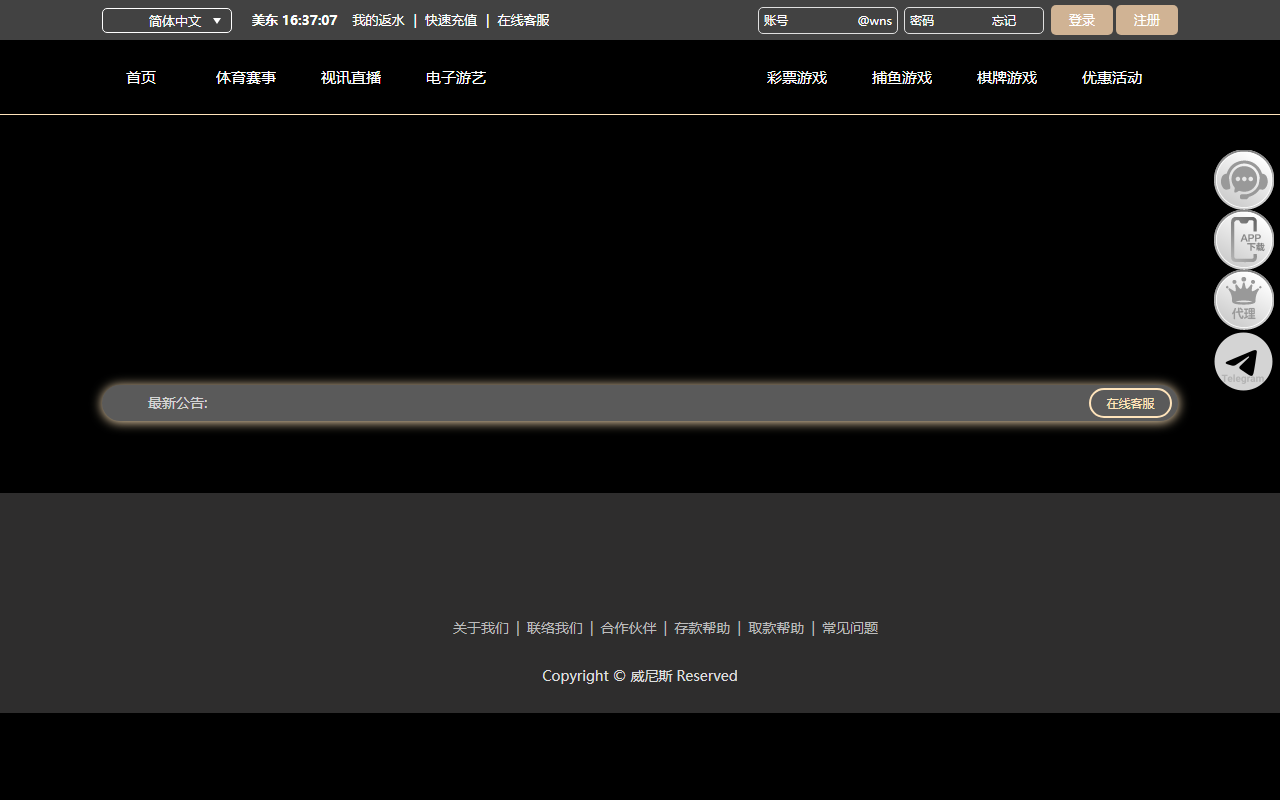Open 取款帮助 footer link
The image size is (1280, 800).
tap(776, 628)
